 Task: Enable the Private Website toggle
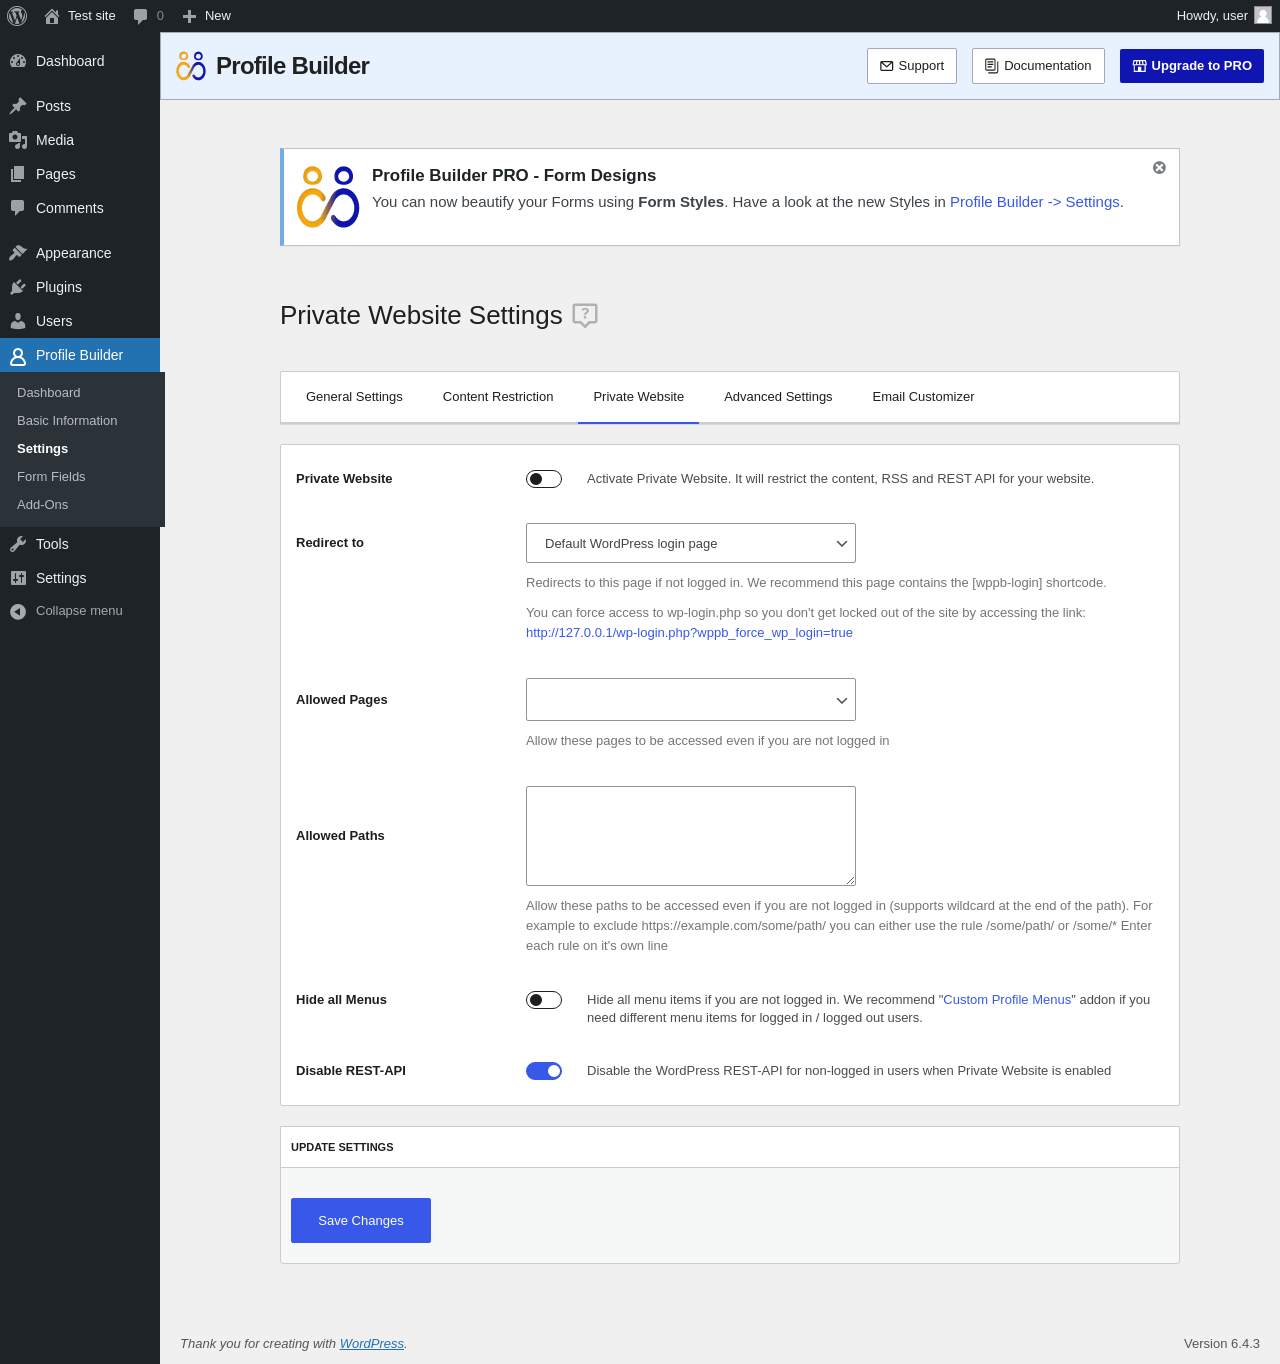coord(544,479)
